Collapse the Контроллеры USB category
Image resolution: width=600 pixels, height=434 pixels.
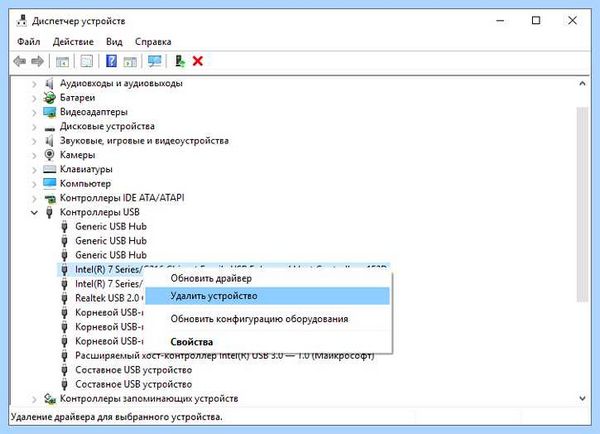click(34, 212)
